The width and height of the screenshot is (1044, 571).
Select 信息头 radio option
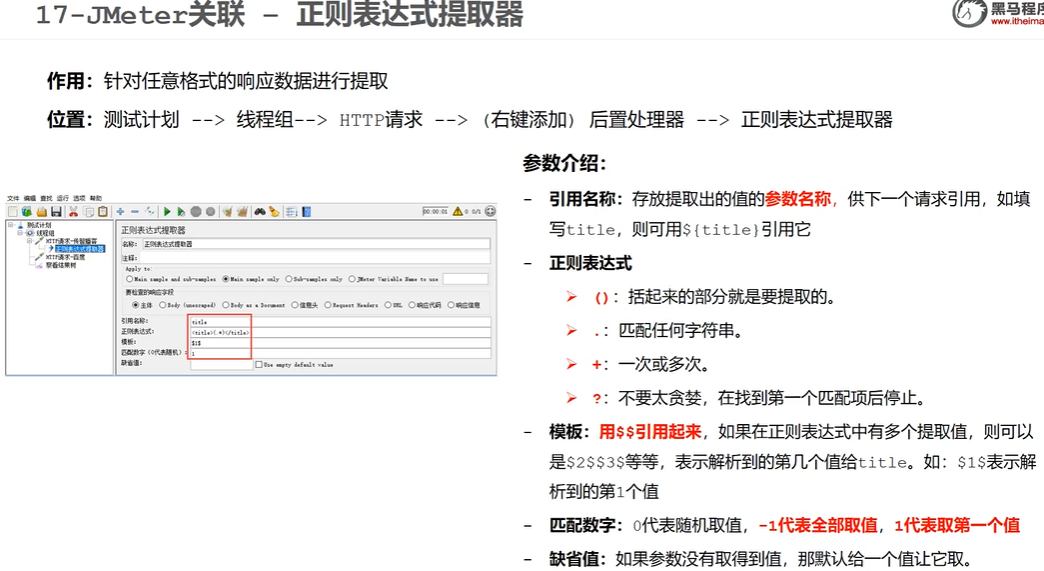point(295,305)
